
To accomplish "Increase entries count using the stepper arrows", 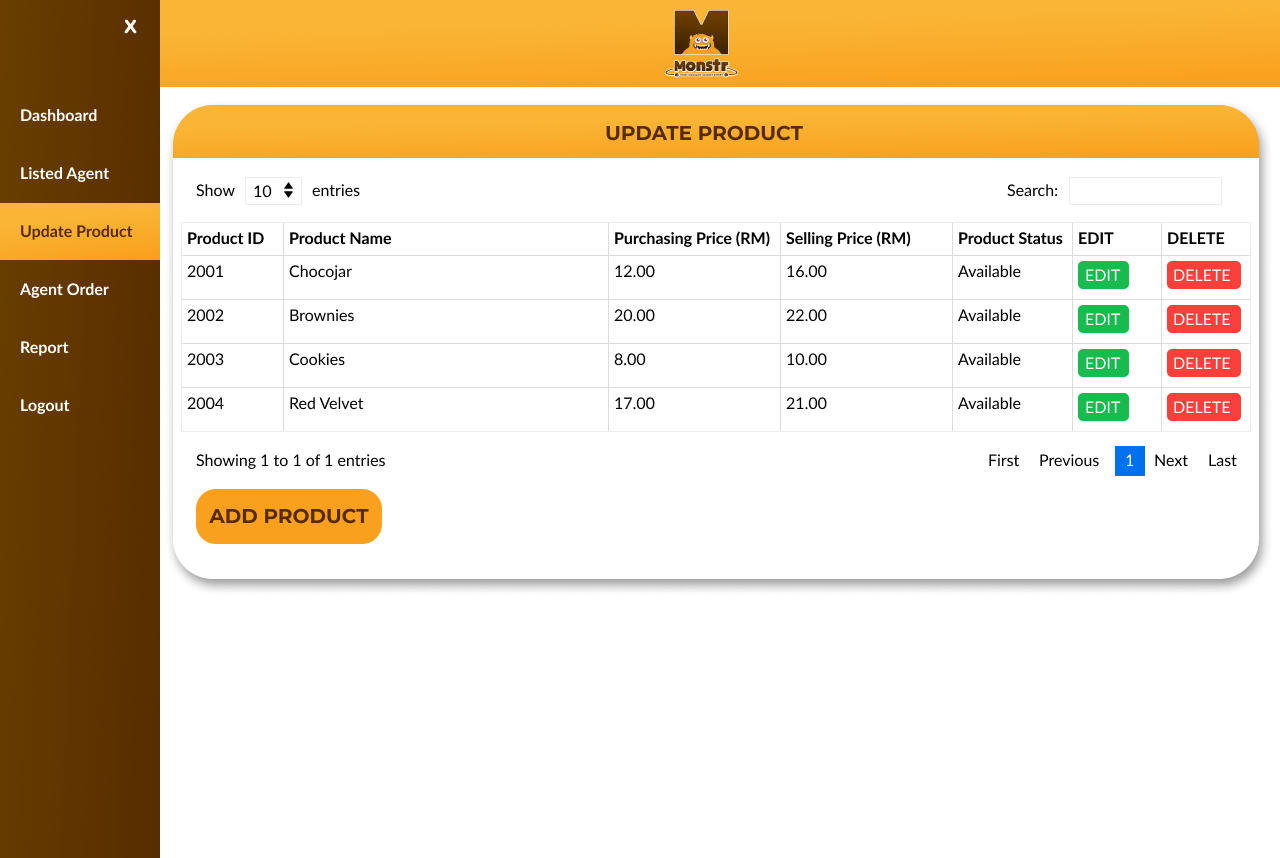I will coord(291,186).
